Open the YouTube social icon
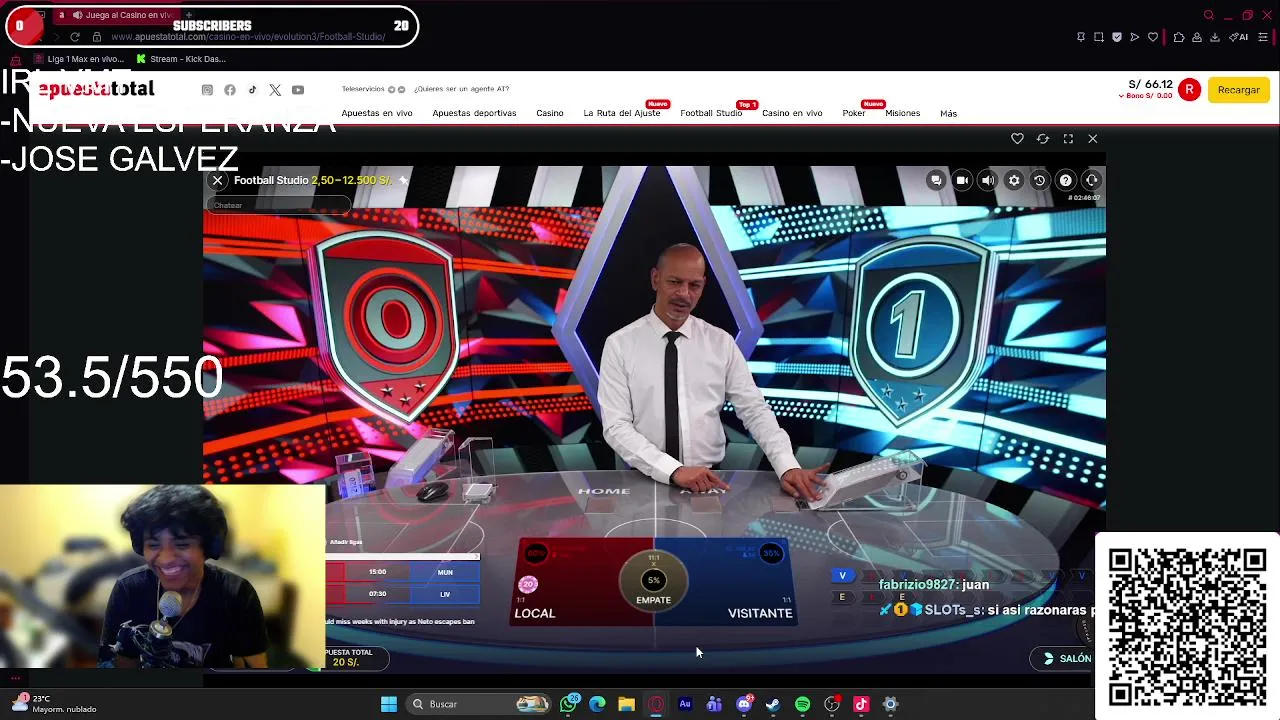The width and height of the screenshot is (1280, 720). coord(298,90)
